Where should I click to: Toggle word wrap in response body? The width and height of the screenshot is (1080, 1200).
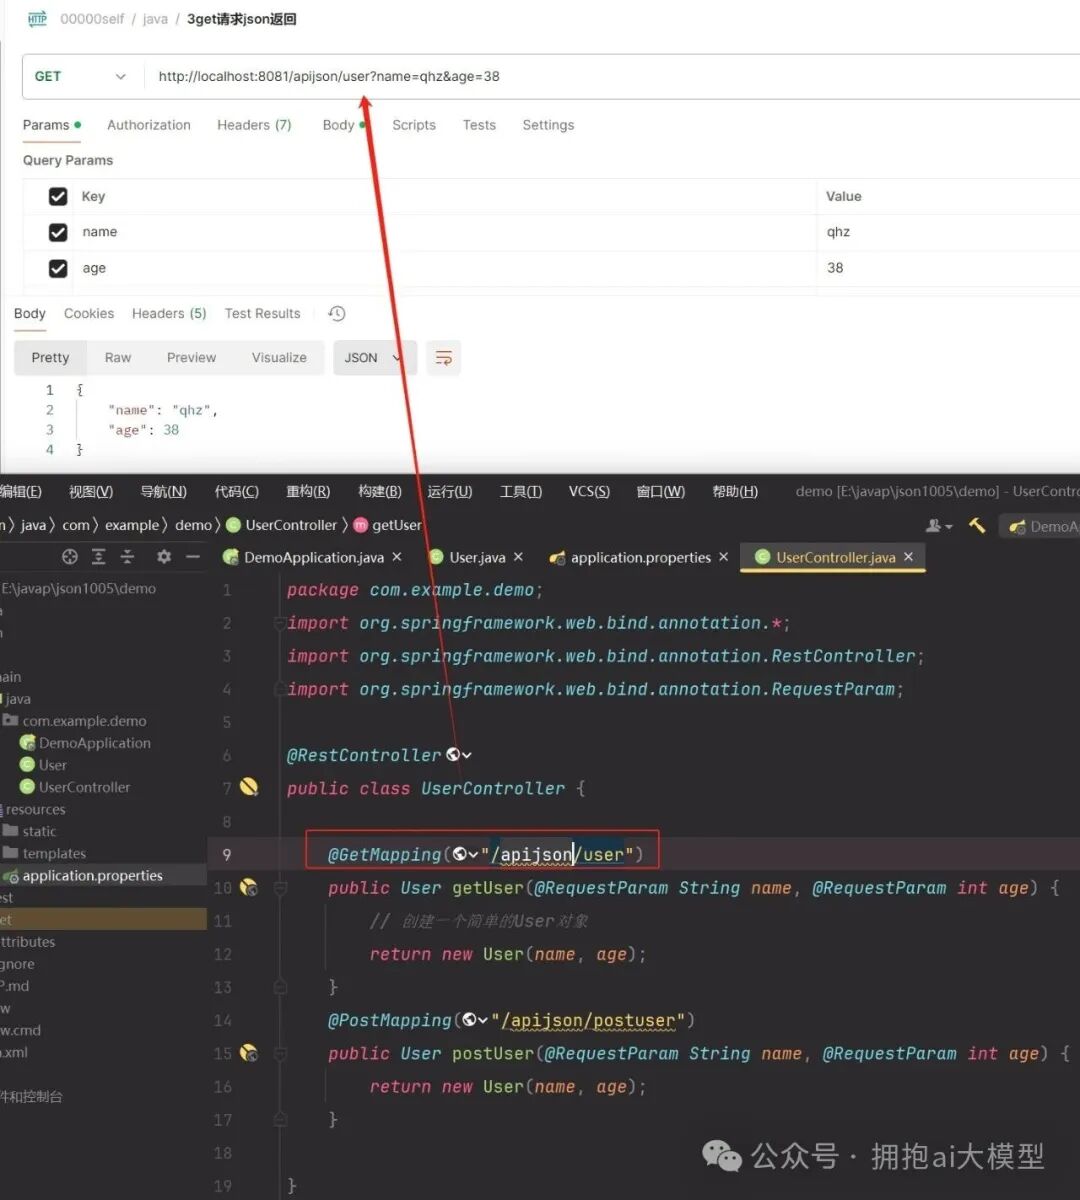[443, 358]
